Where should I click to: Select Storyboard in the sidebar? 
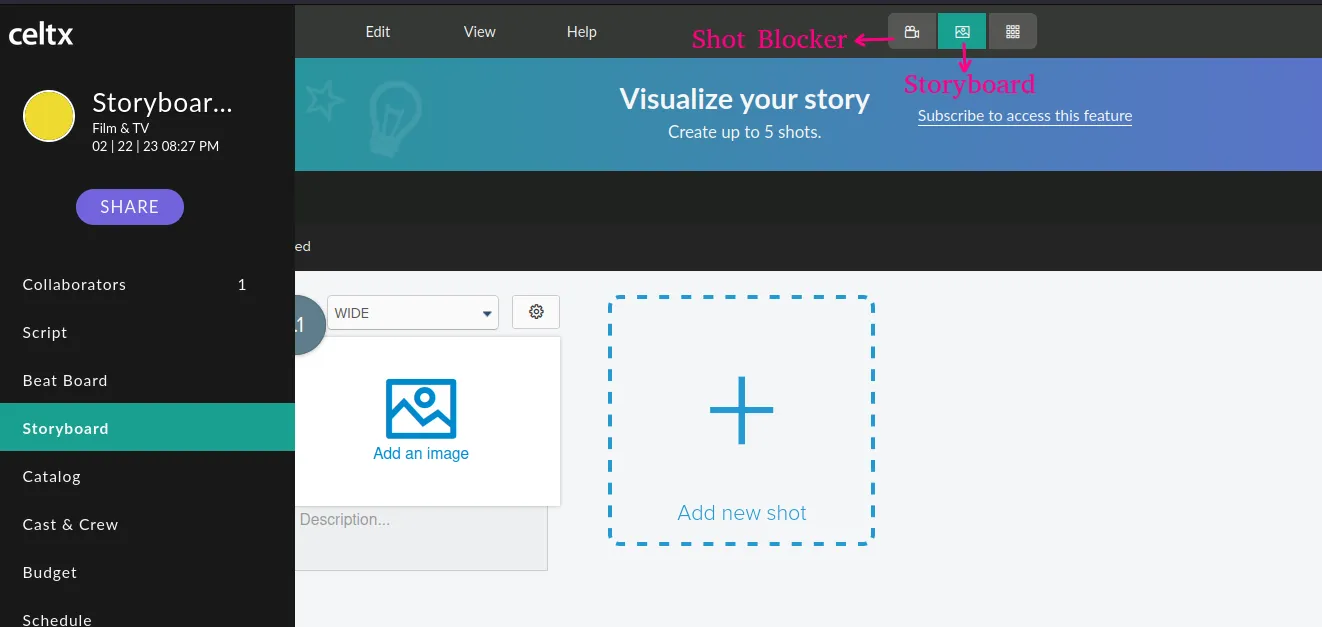147,428
